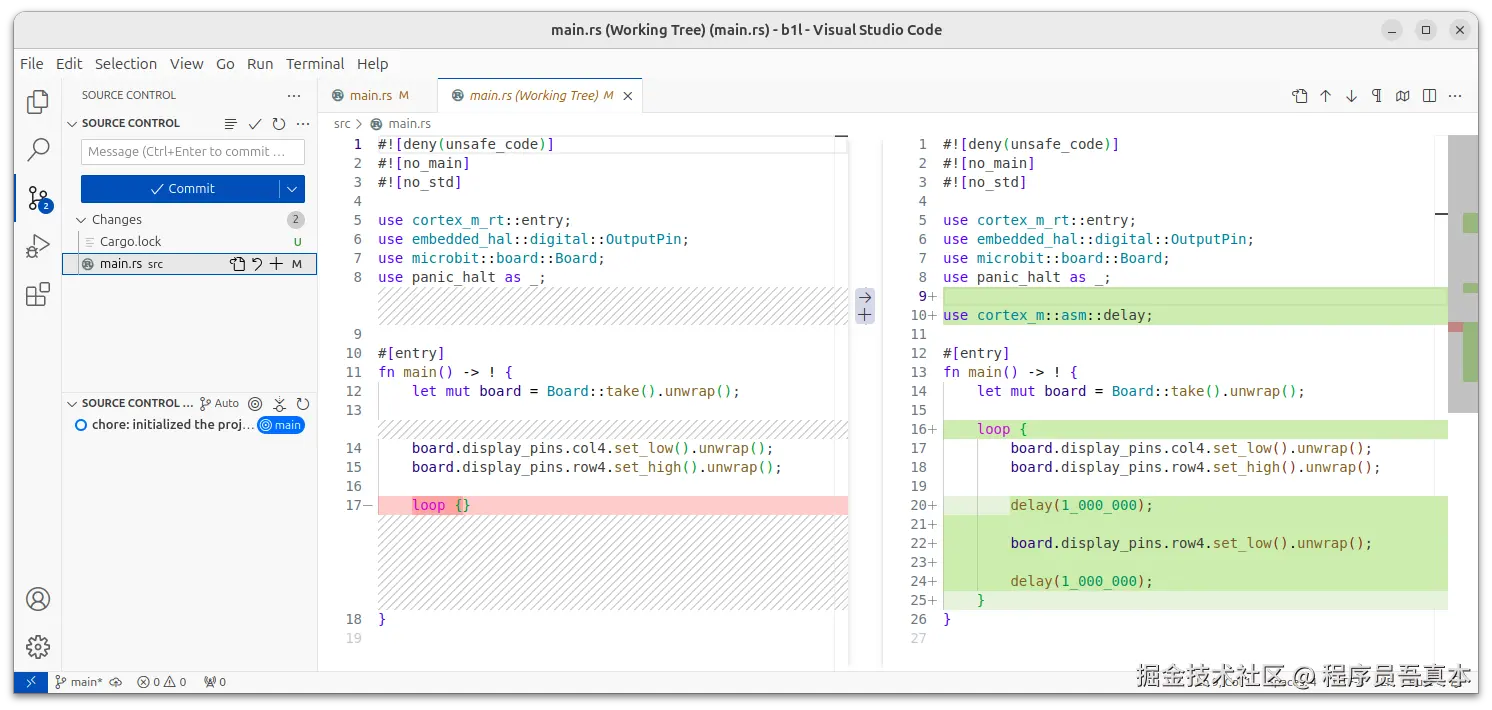
Task: Open the Accounts menu icon
Action: tap(38, 599)
